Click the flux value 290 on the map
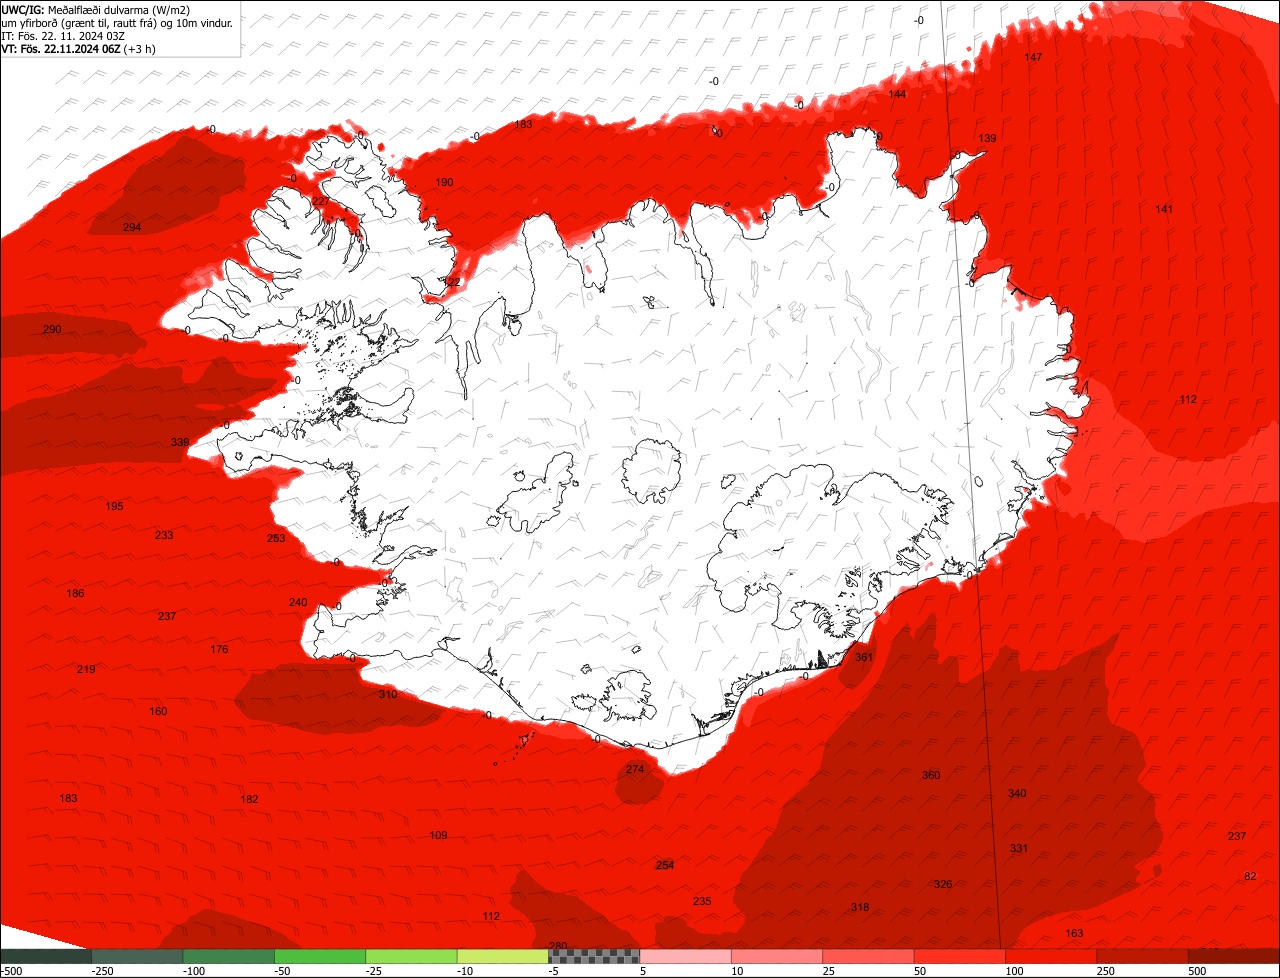This screenshot has height=978, width=1280. [52, 329]
